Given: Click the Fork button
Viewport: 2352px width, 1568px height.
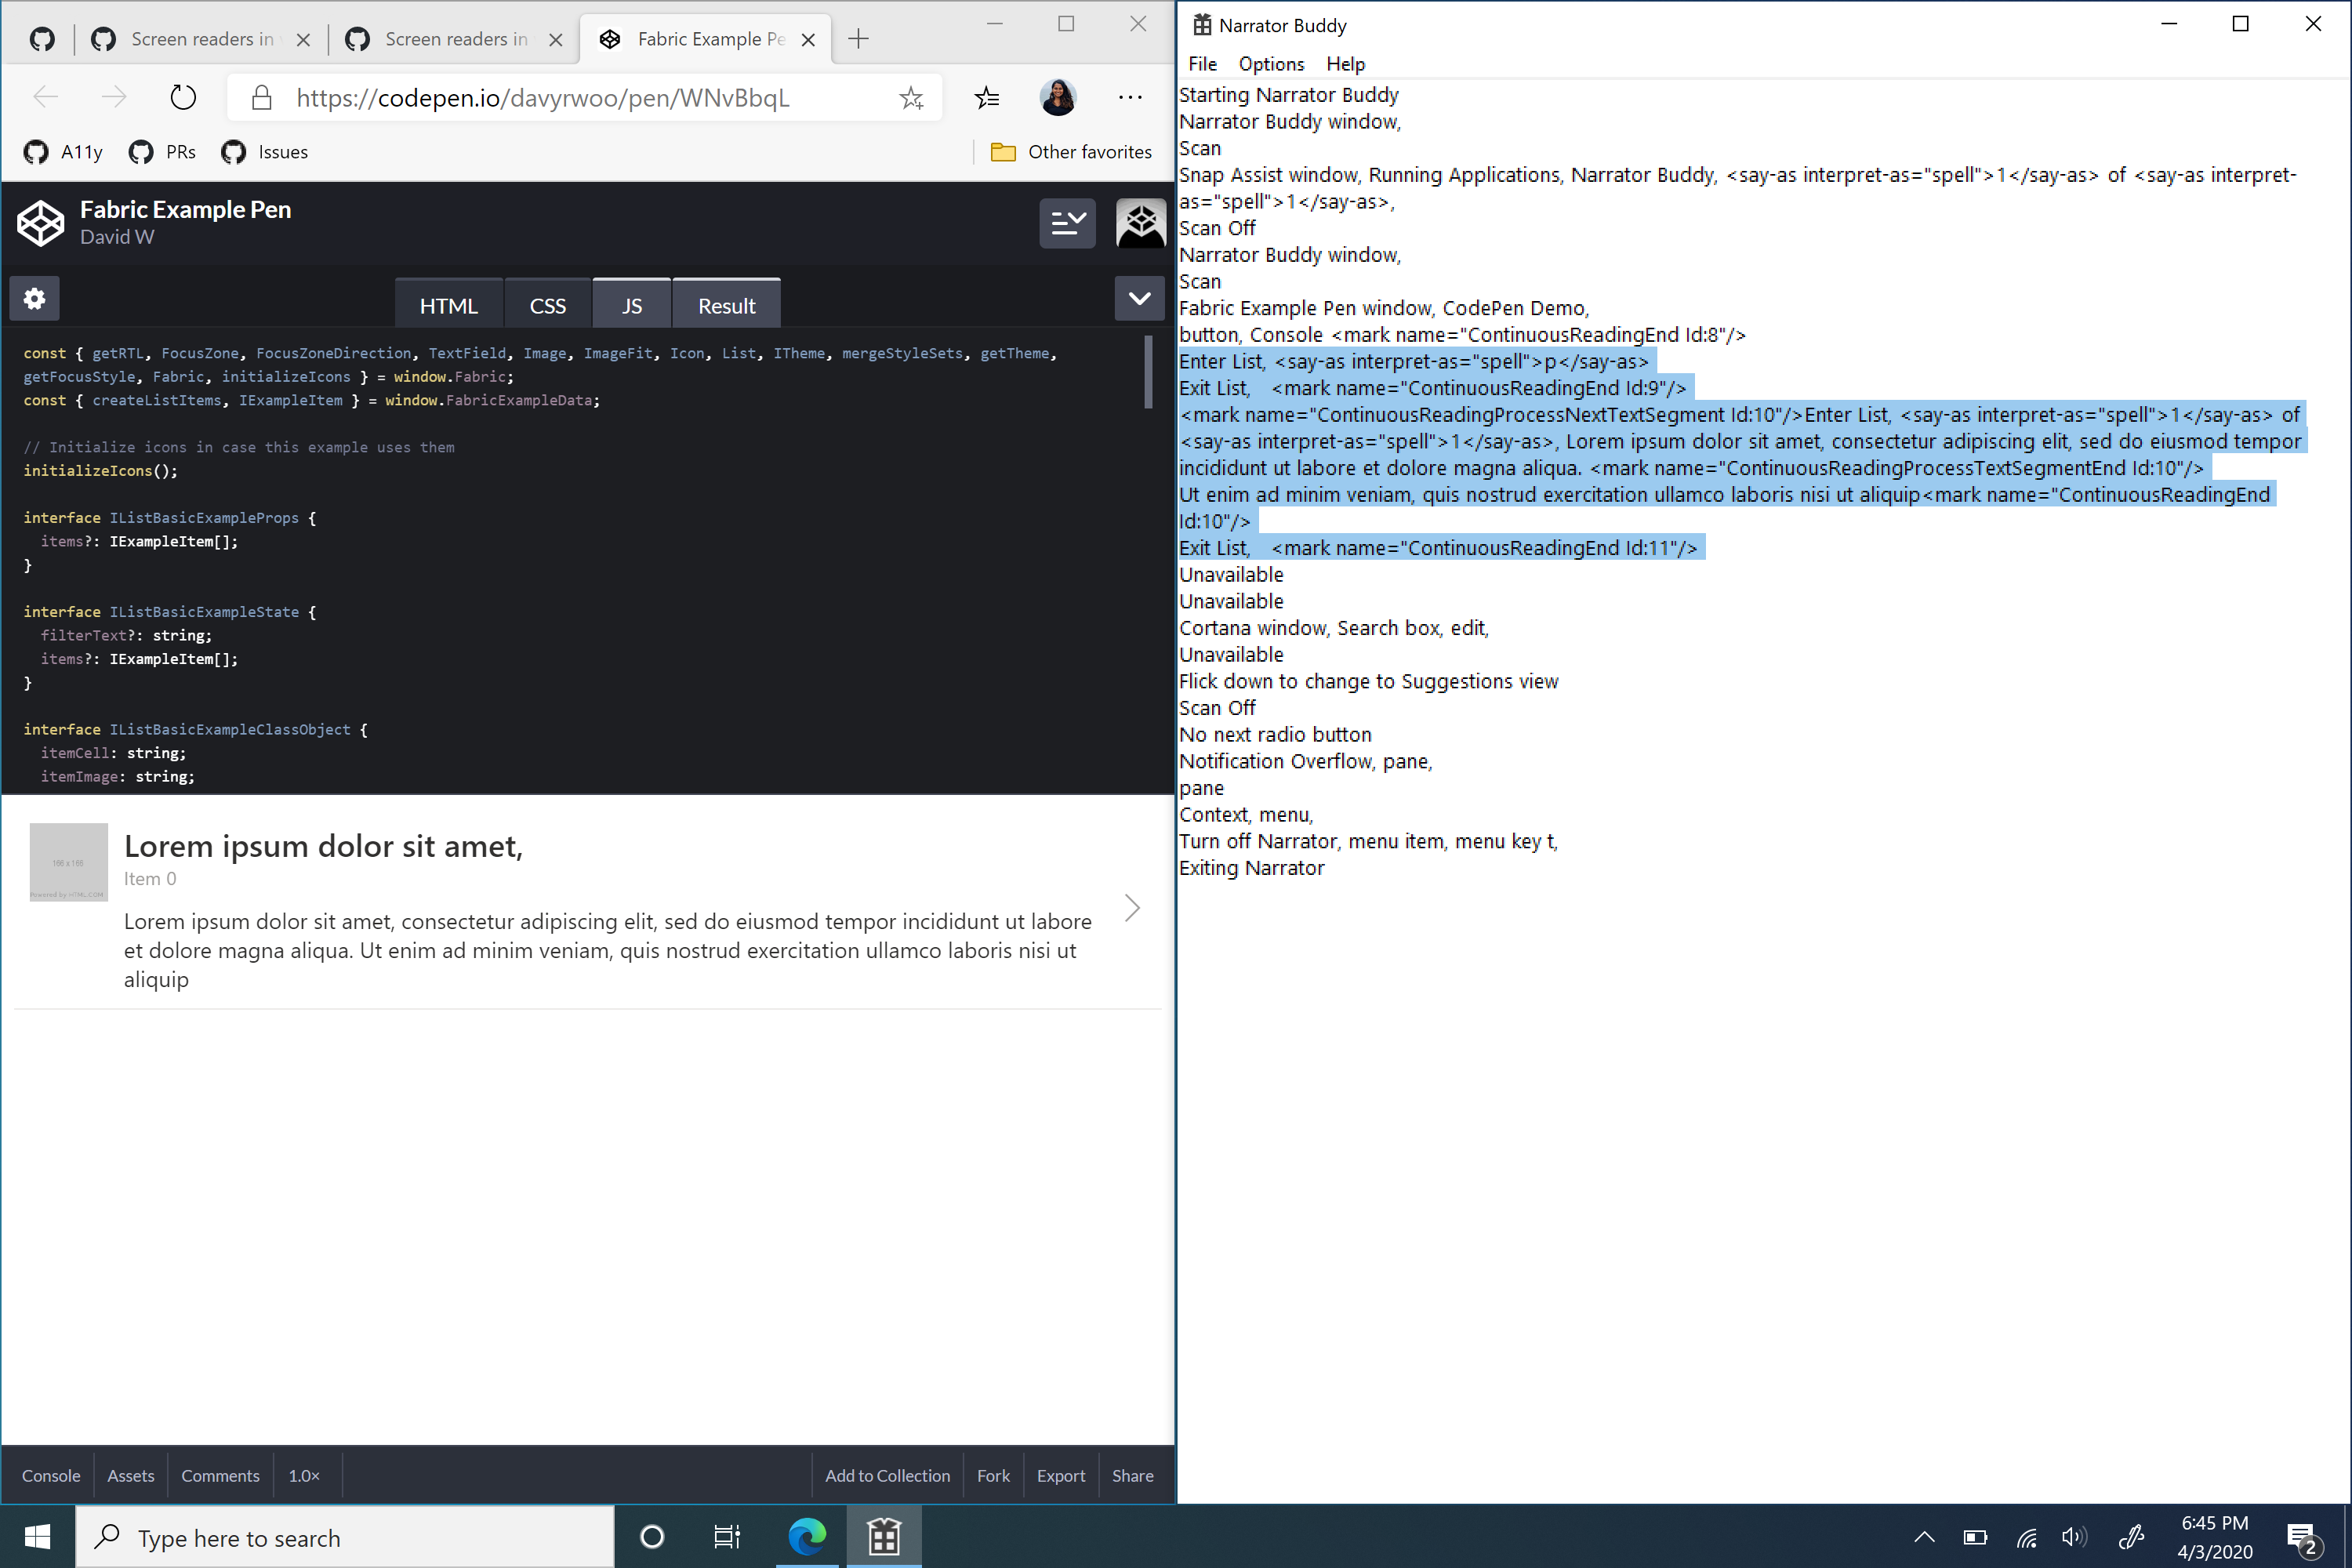Looking at the screenshot, I should click(993, 1475).
